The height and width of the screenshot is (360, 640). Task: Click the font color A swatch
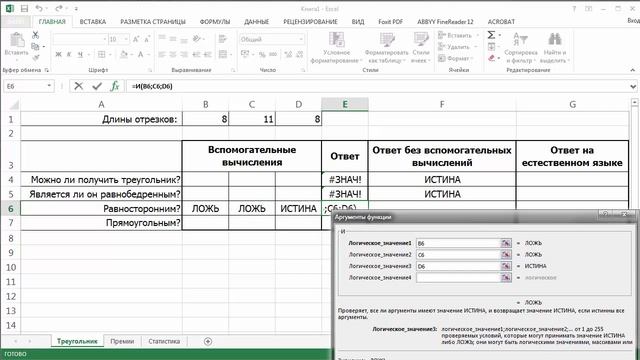coord(140,54)
